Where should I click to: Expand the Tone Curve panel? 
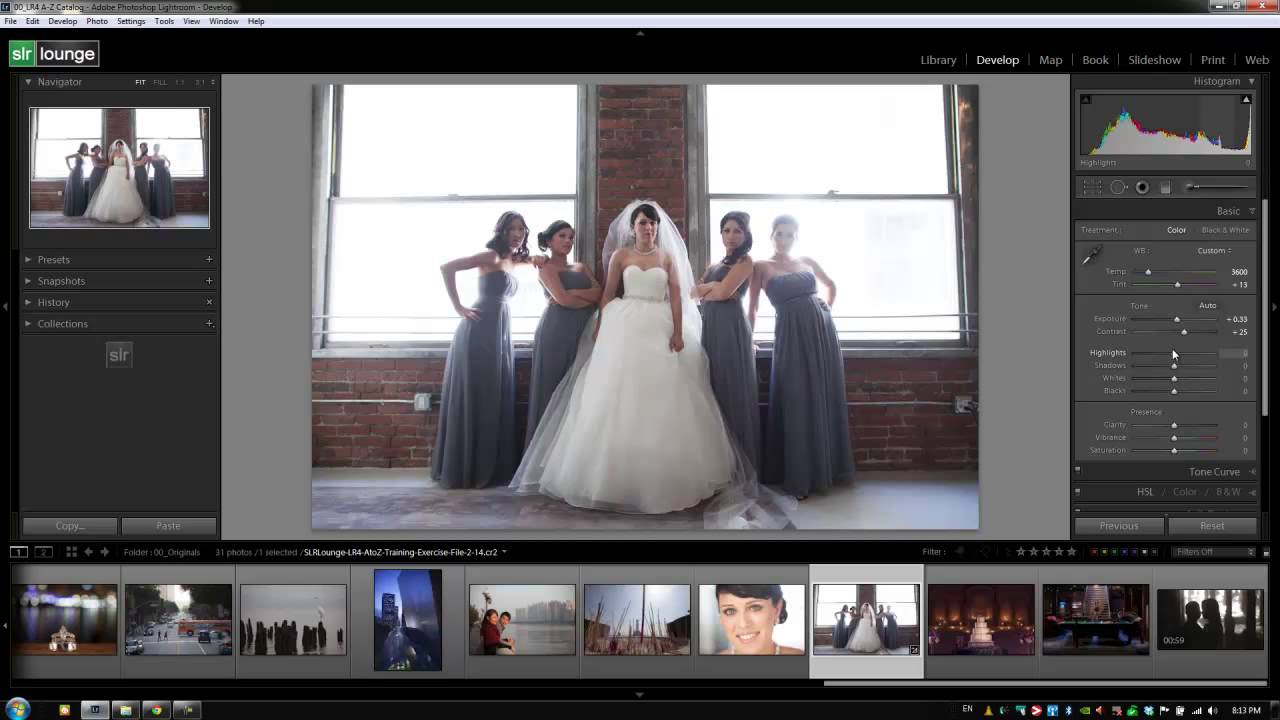click(x=1252, y=472)
